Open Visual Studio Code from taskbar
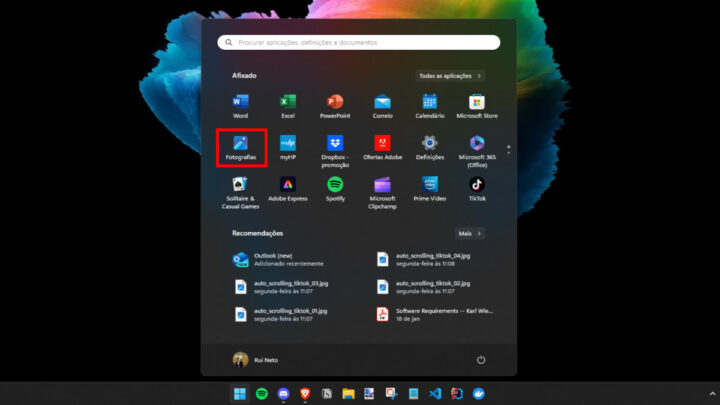 point(435,394)
